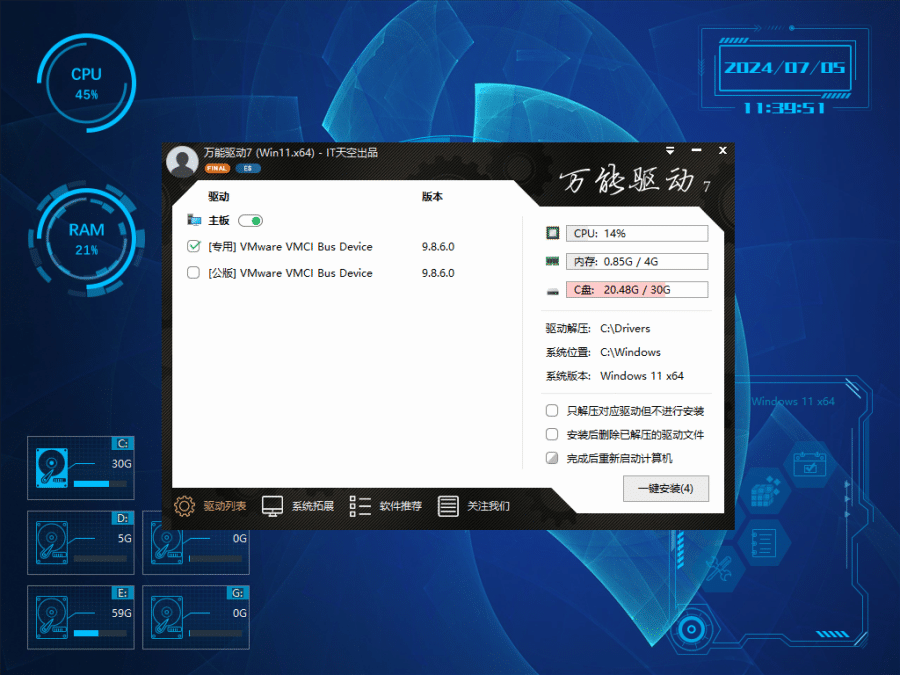Click the CPU: 14% usage bar
This screenshot has width=900, height=675.
pyautogui.click(x=637, y=233)
